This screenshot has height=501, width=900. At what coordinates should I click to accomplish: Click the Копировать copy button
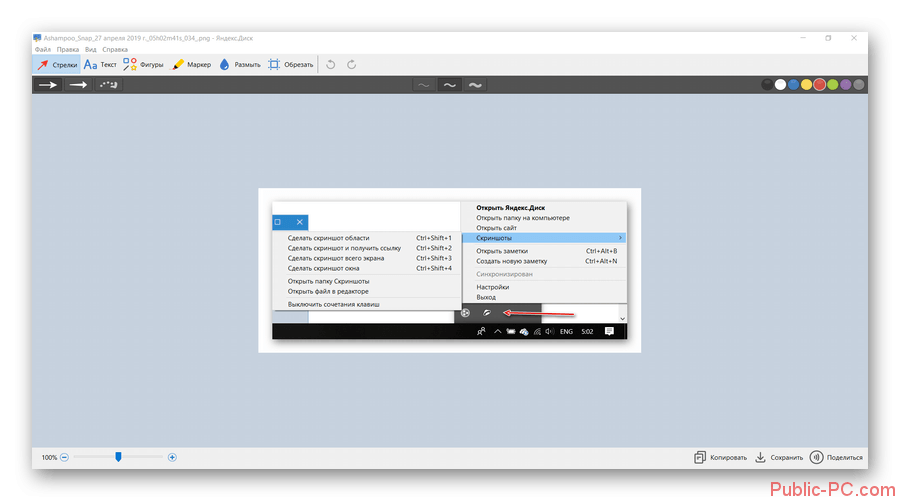720,457
